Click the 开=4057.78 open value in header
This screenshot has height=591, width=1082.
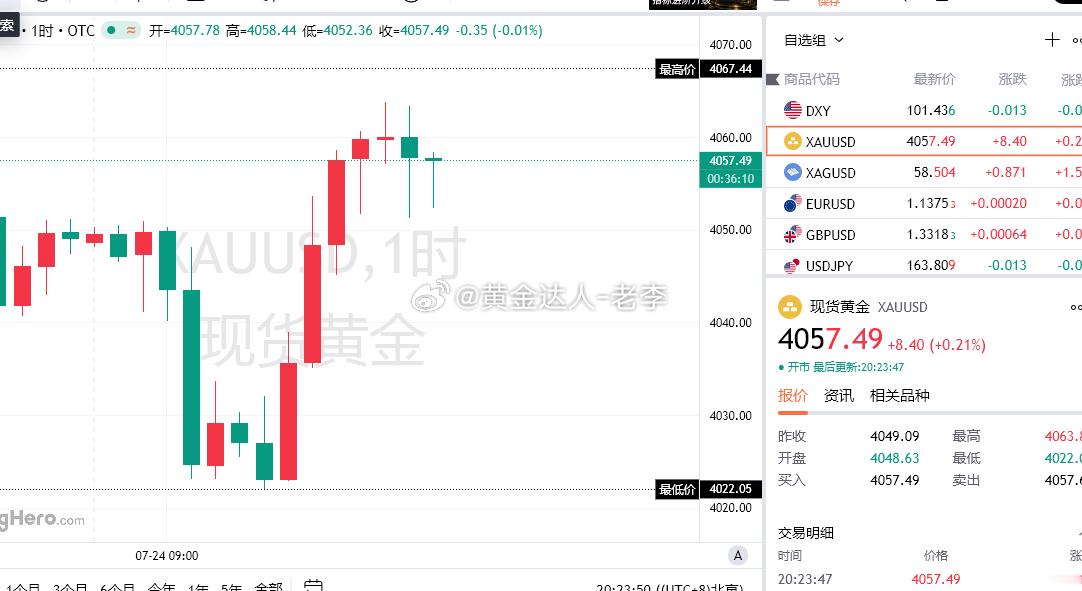(x=184, y=31)
